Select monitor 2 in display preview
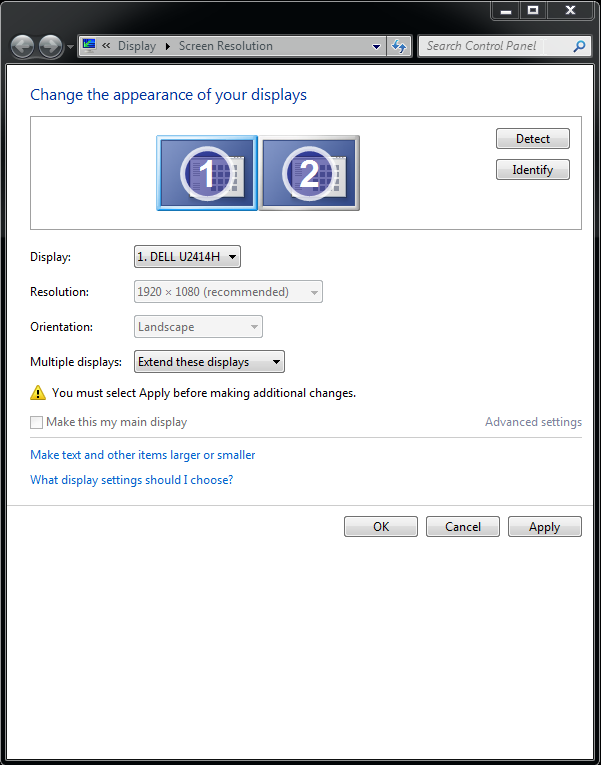The image size is (601, 765). (x=309, y=173)
